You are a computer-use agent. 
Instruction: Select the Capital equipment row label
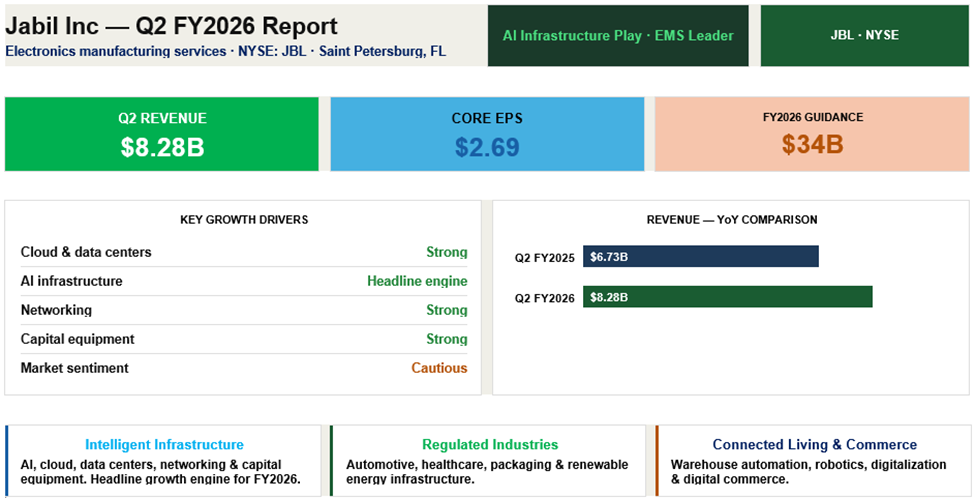coord(77,340)
